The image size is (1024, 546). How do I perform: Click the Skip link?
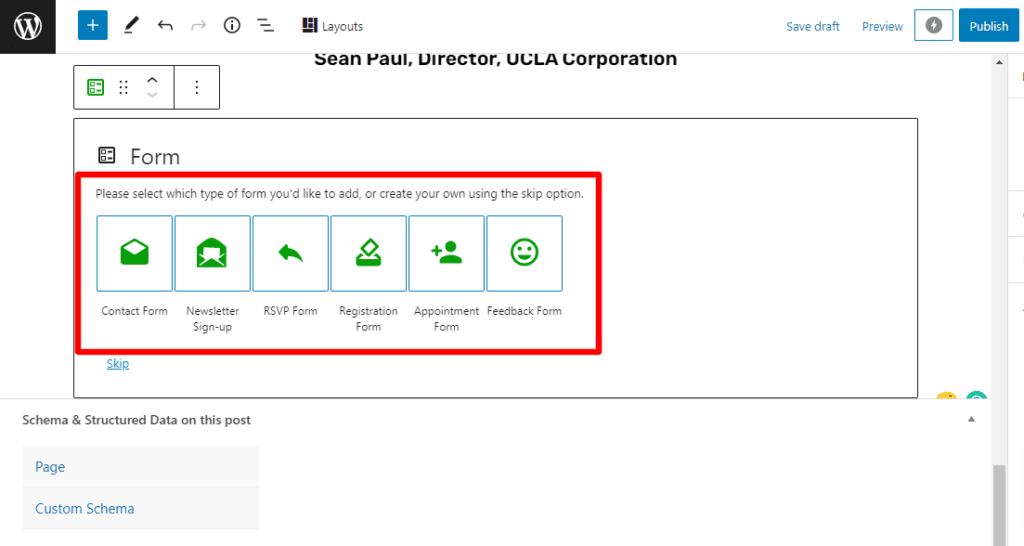[x=118, y=364]
